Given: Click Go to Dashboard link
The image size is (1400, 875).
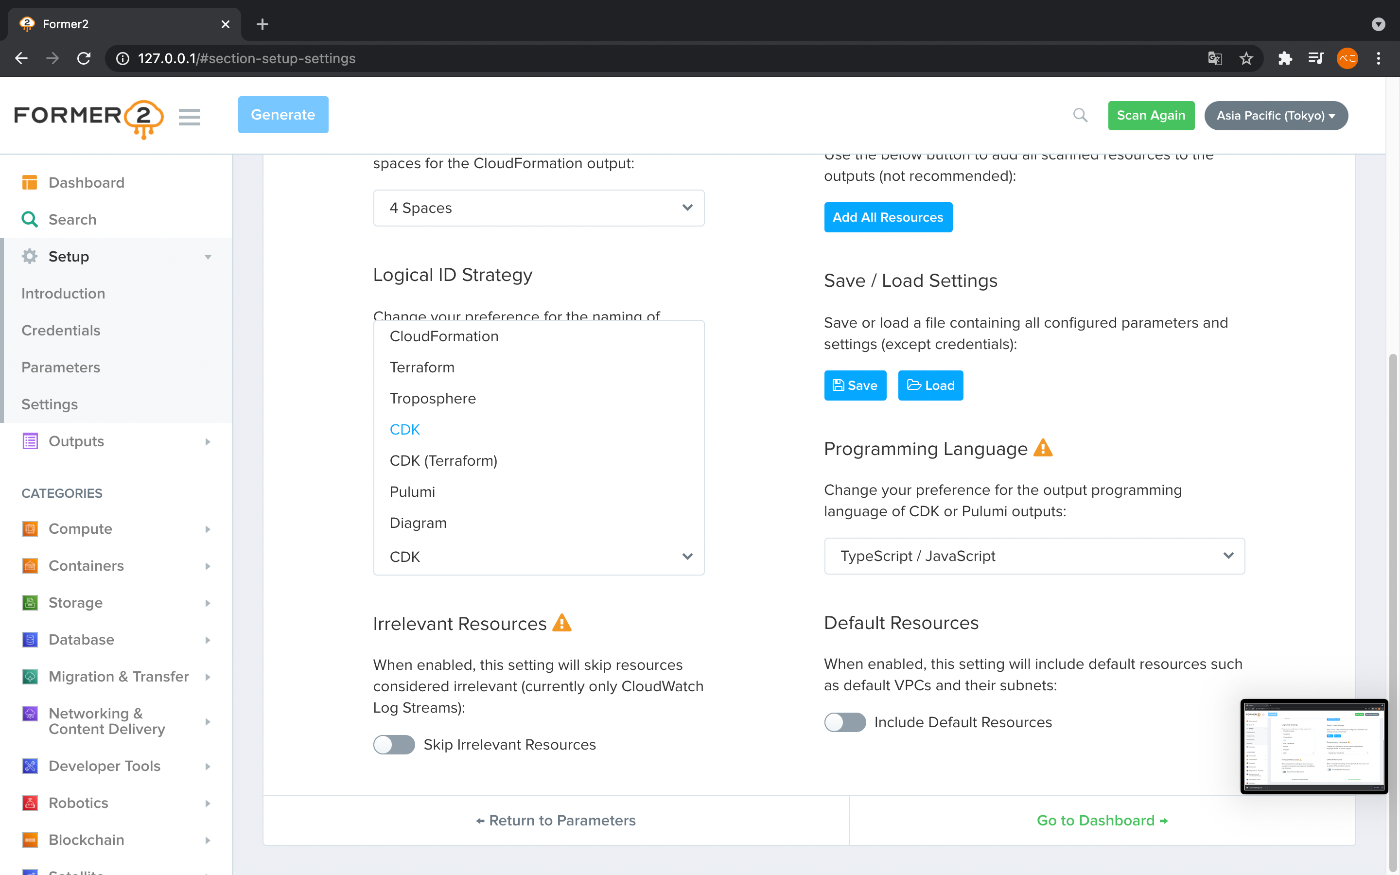Looking at the screenshot, I should tap(1102, 820).
